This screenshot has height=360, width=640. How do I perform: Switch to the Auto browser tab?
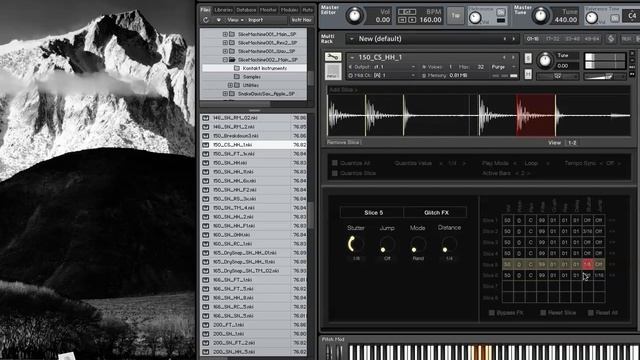click(x=307, y=10)
